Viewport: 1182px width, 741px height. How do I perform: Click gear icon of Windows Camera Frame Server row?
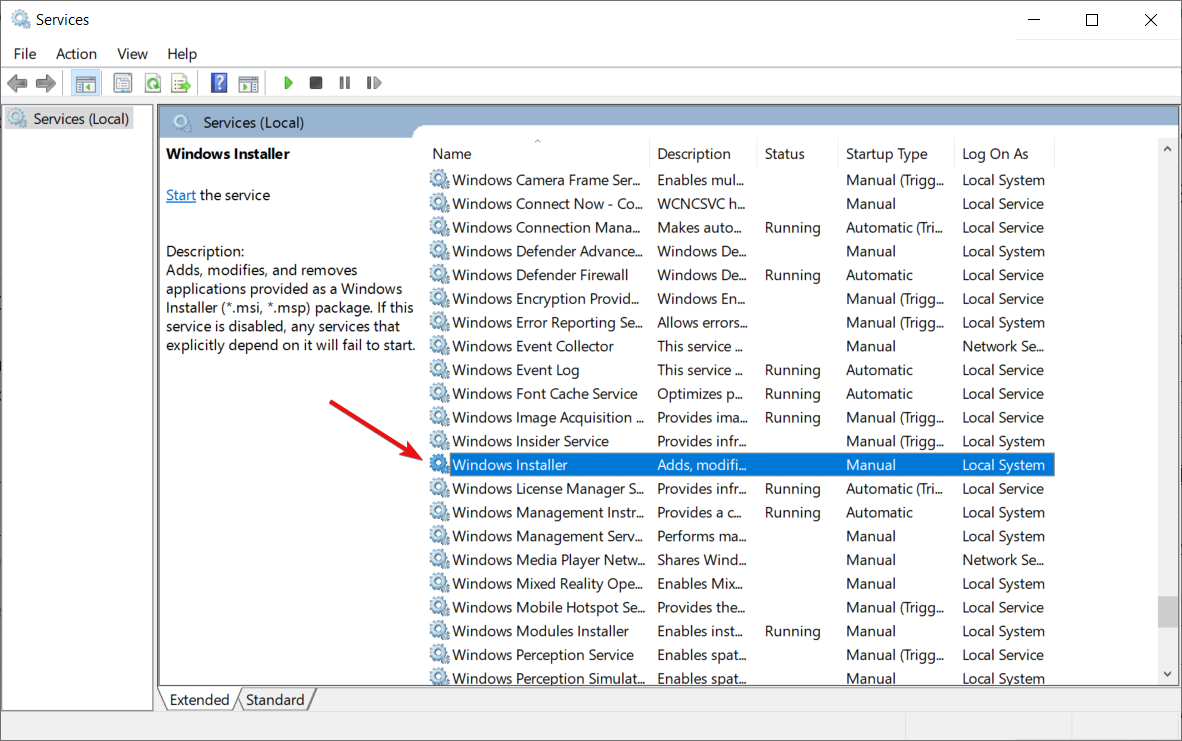click(439, 179)
